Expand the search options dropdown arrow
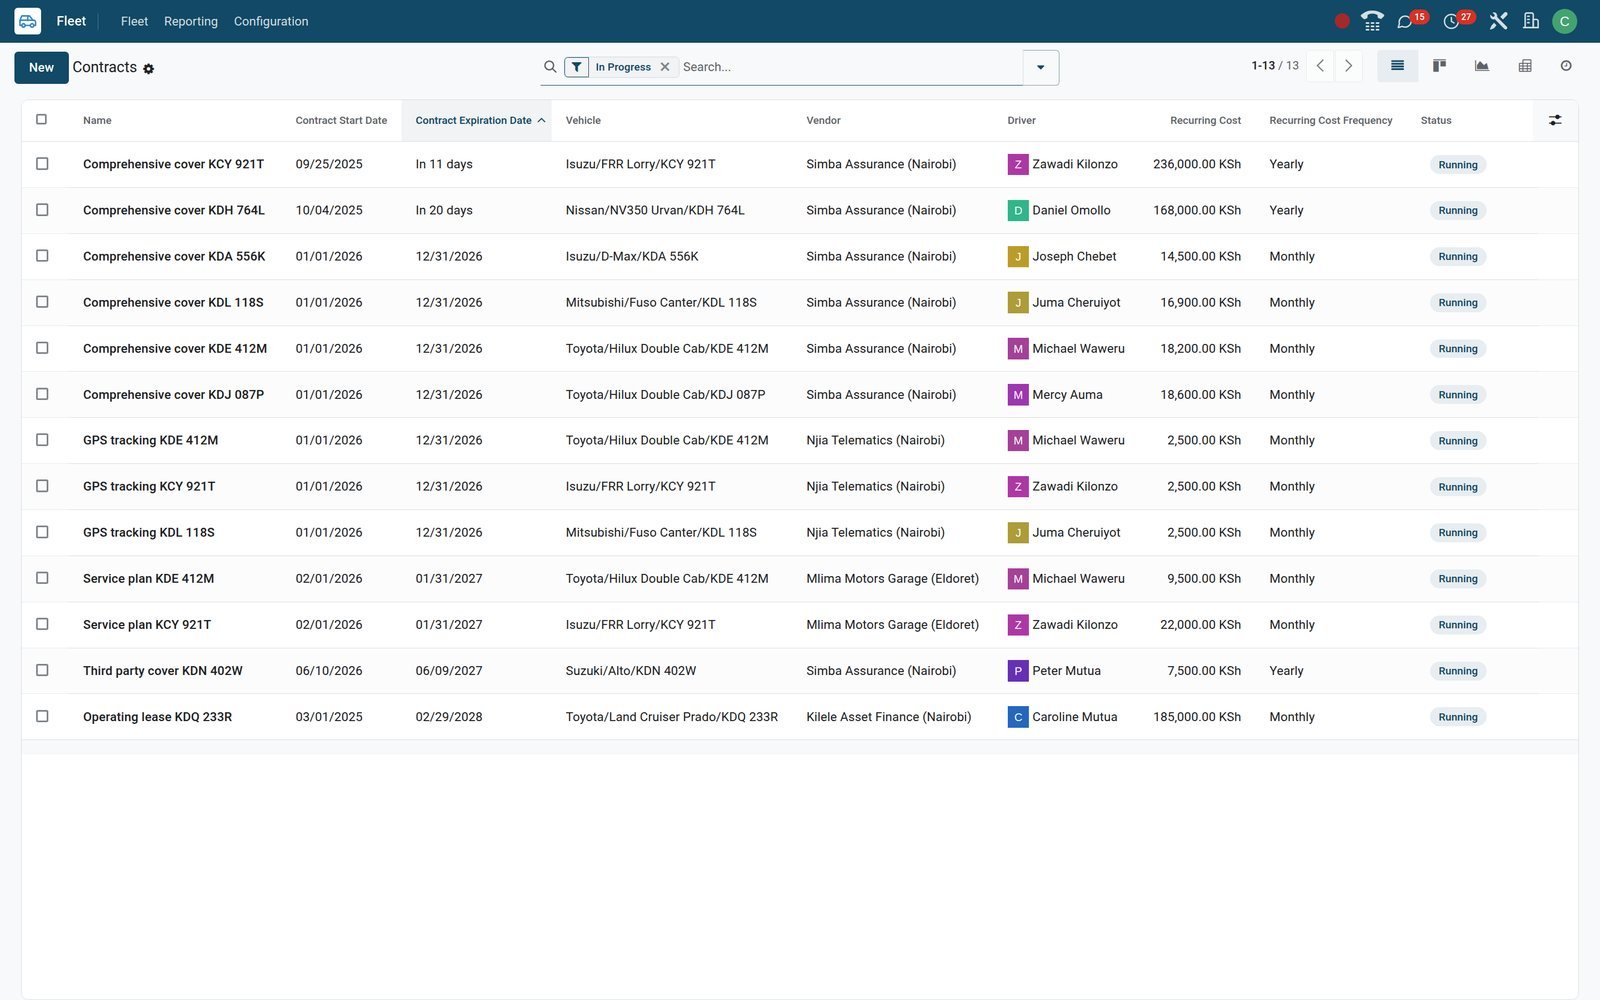 (1041, 67)
